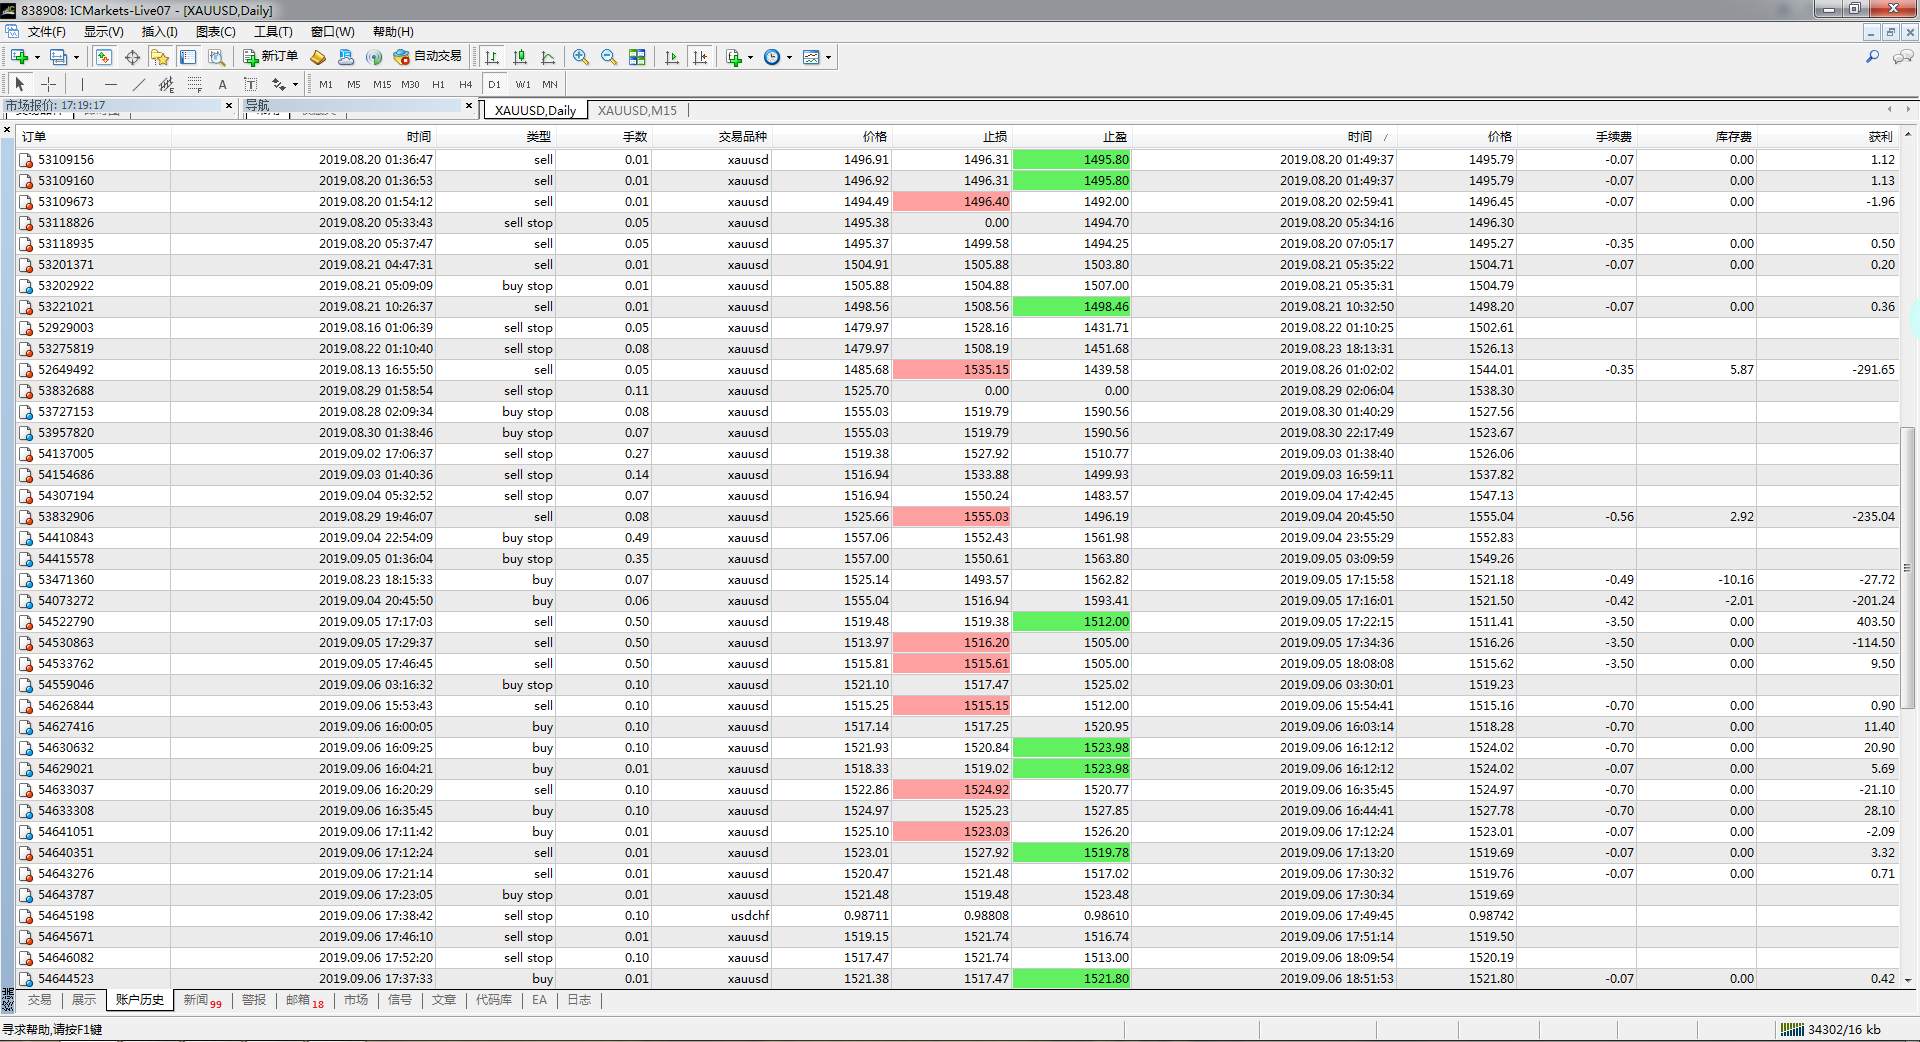This screenshot has height=1042, width=1920.
Task: Toggle the Data Window crosshair-target icon
Action: point(132,57)
